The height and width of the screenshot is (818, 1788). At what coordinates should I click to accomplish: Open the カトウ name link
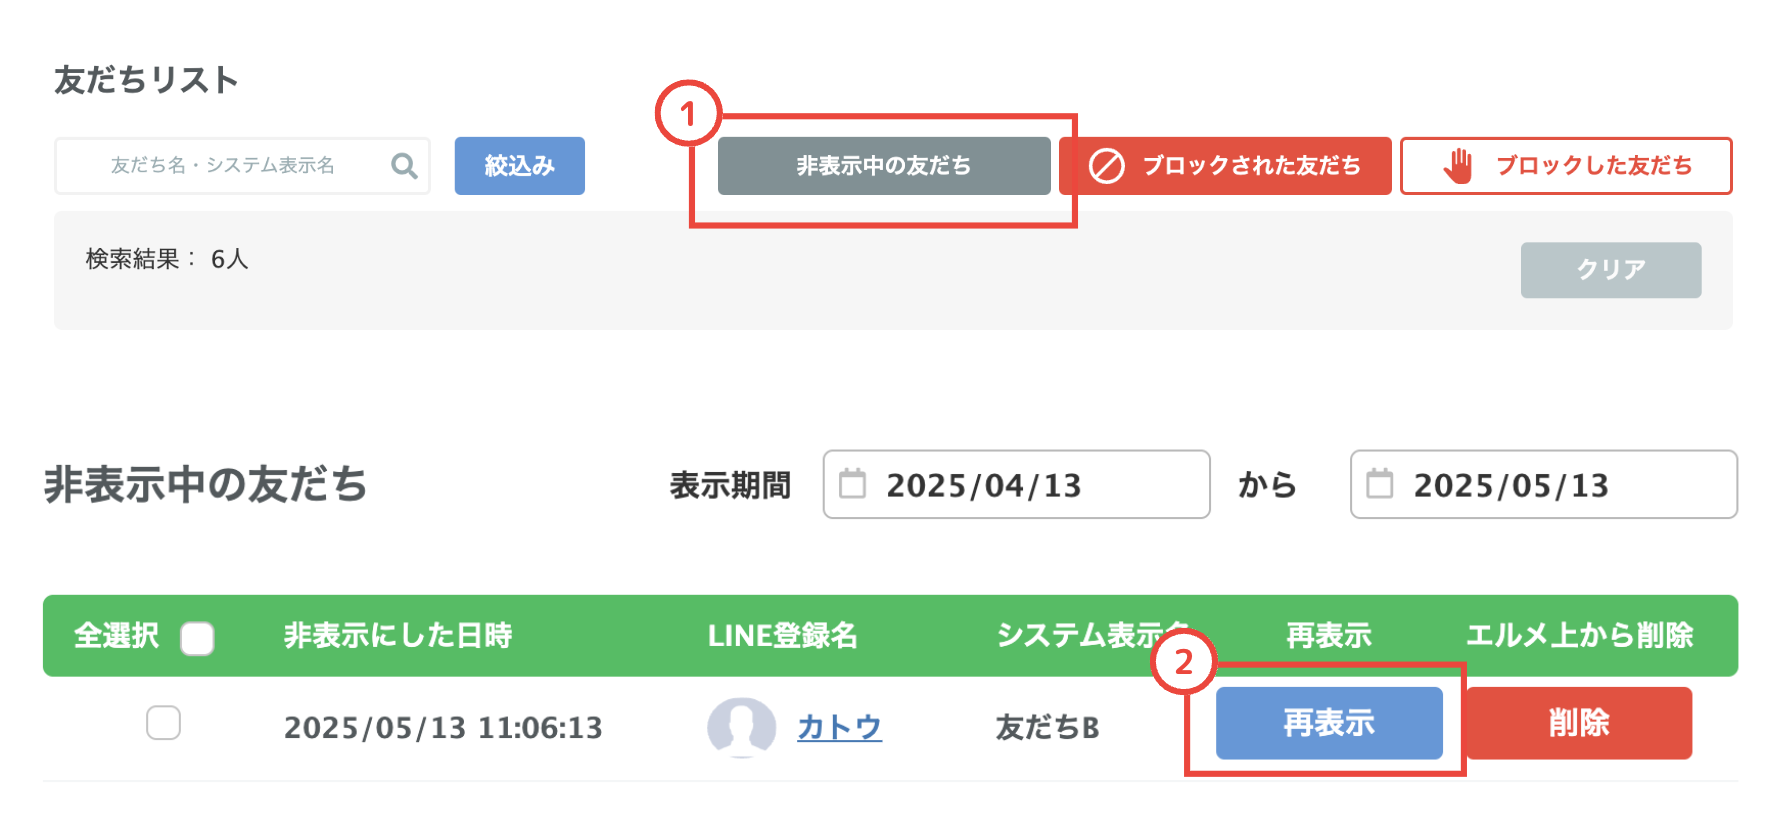[x=839, y=727]
